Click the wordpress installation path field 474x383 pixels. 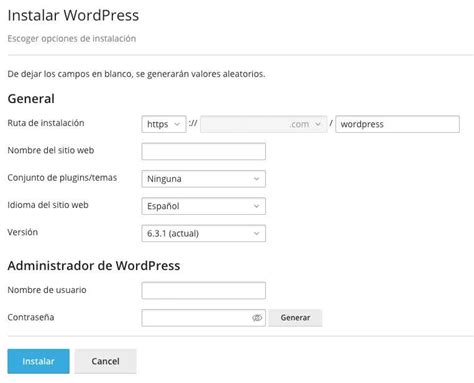pos(397,124)
